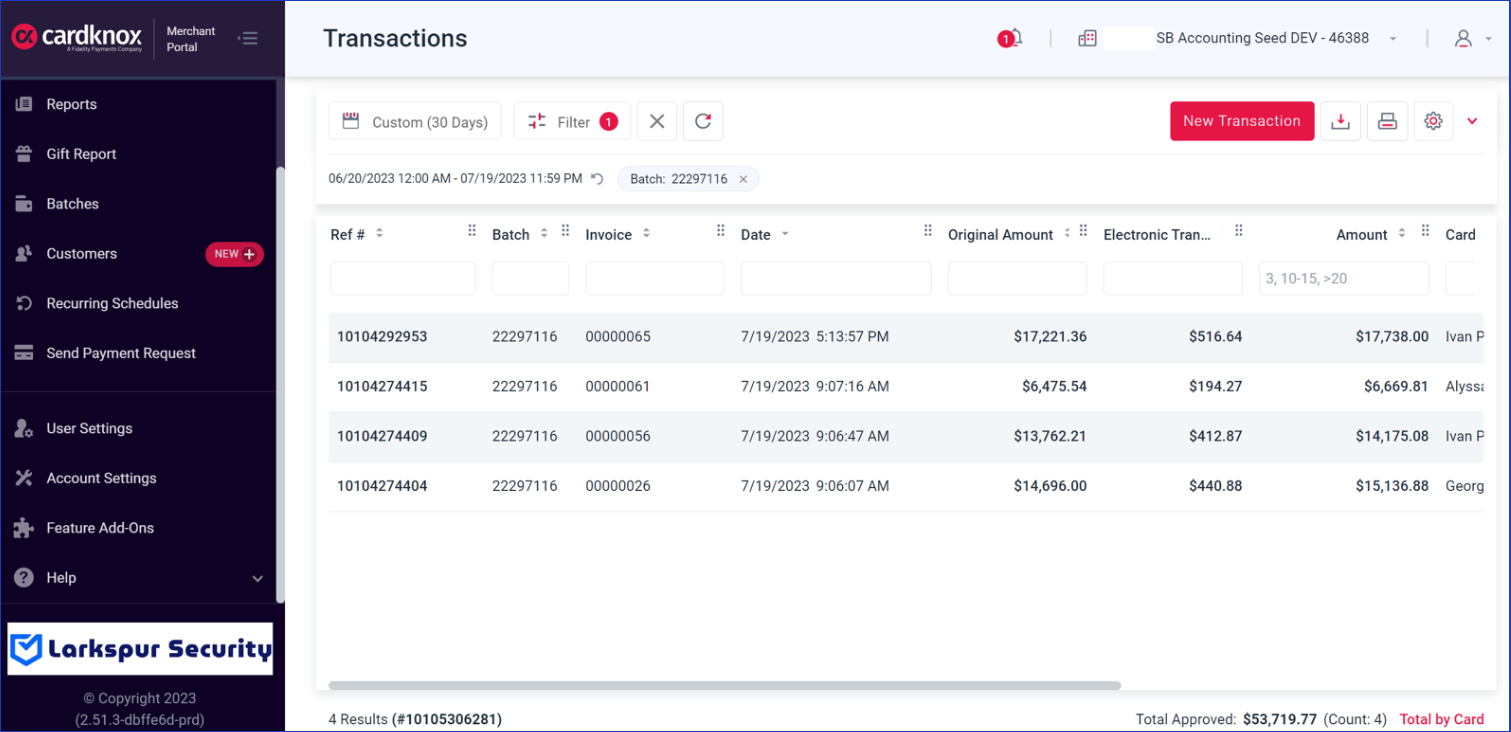The image size is (1511, 732).
Task: Click the sidebar vertical scrollbar
Action: [x=280, y=385]
